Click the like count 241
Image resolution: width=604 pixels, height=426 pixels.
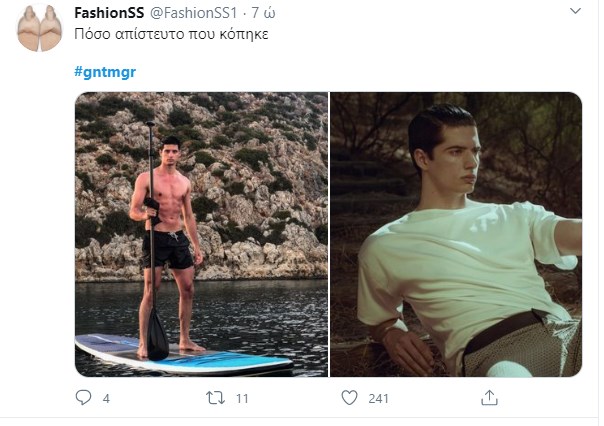click(380, 398)
